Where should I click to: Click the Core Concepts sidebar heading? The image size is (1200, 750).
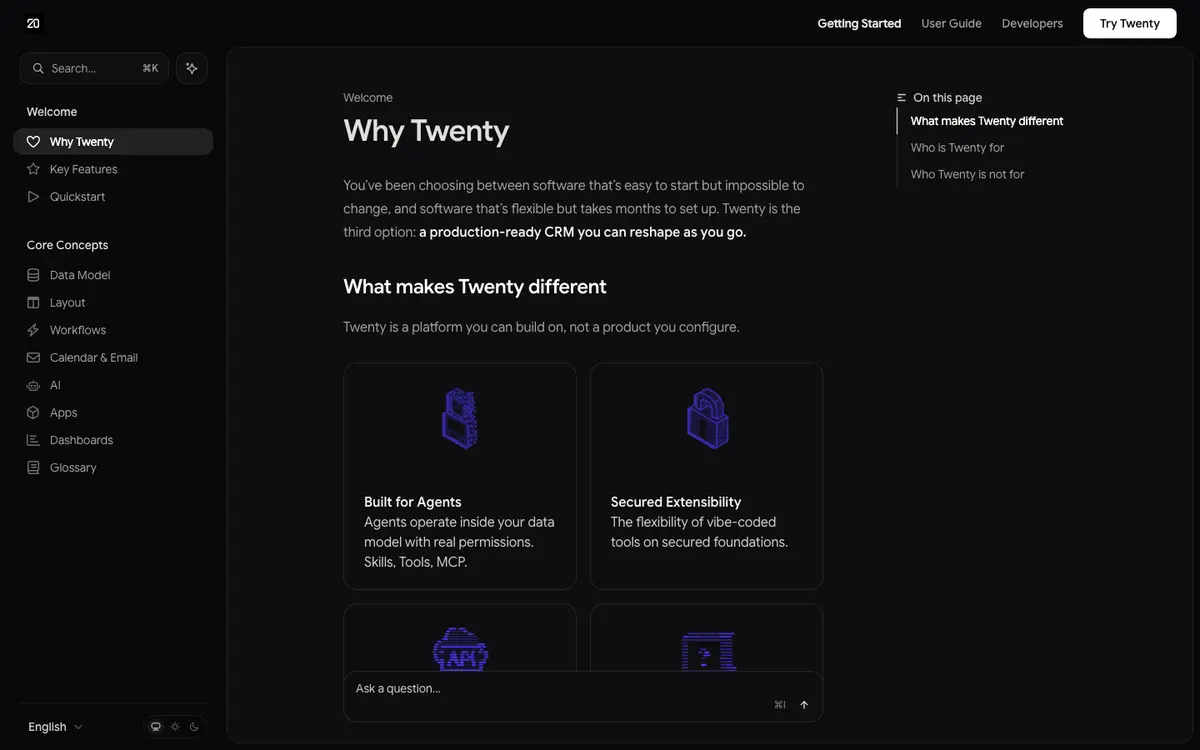67,245
